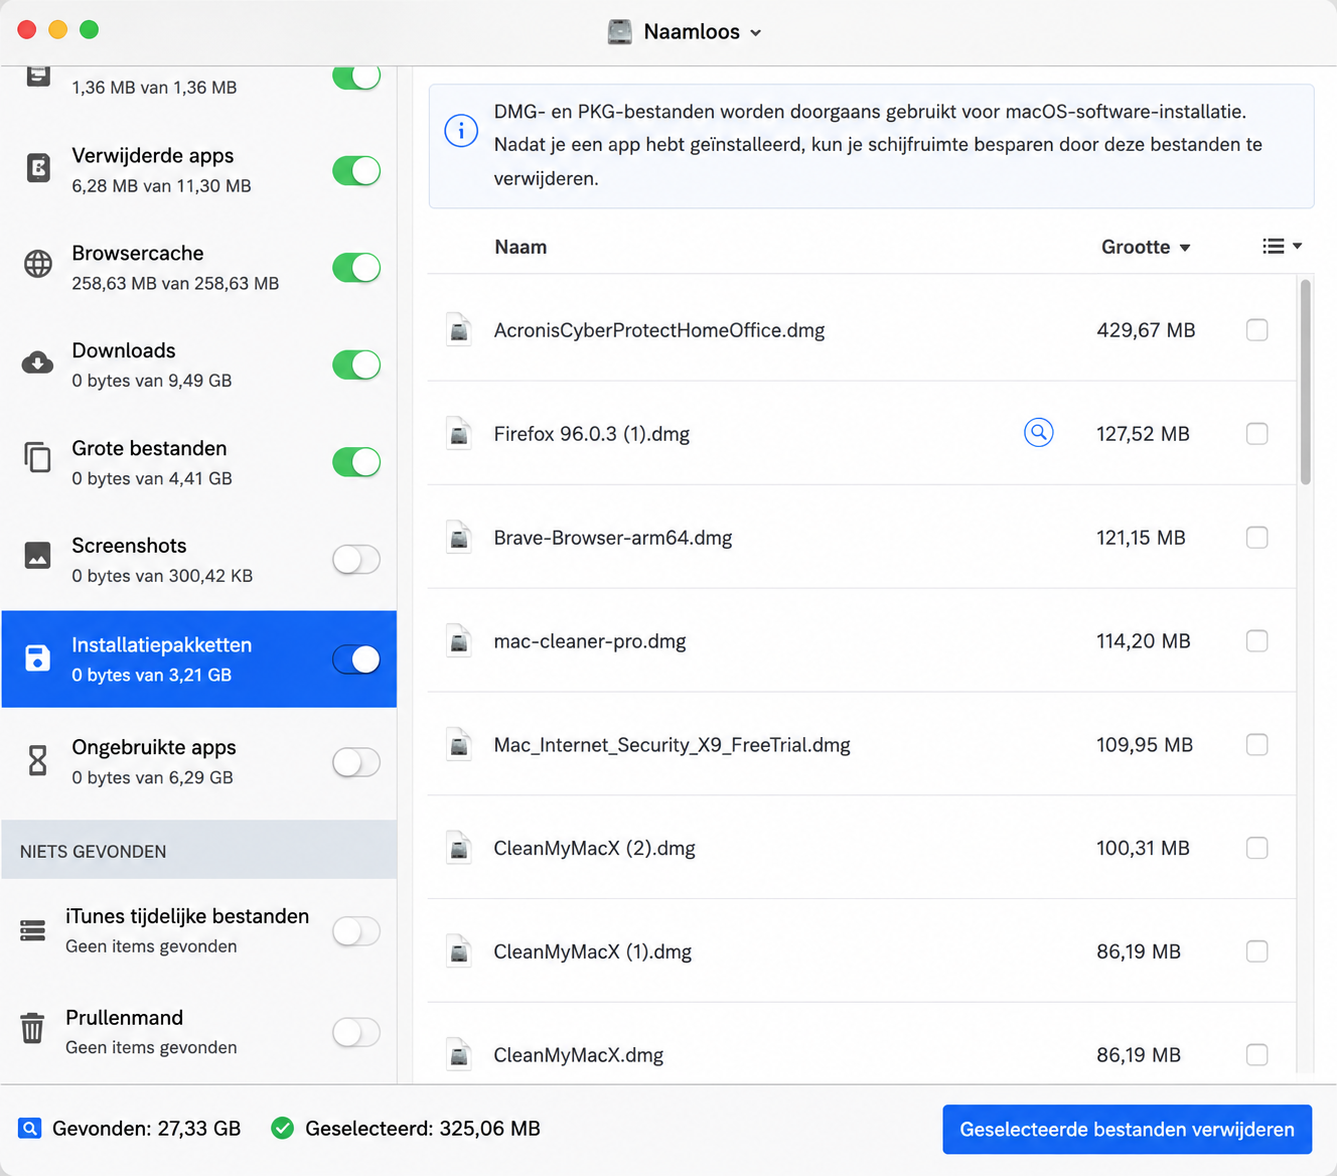Click the Gevonden magnifier icon in status bar

pyautogui.click(x=30, y=1129)
